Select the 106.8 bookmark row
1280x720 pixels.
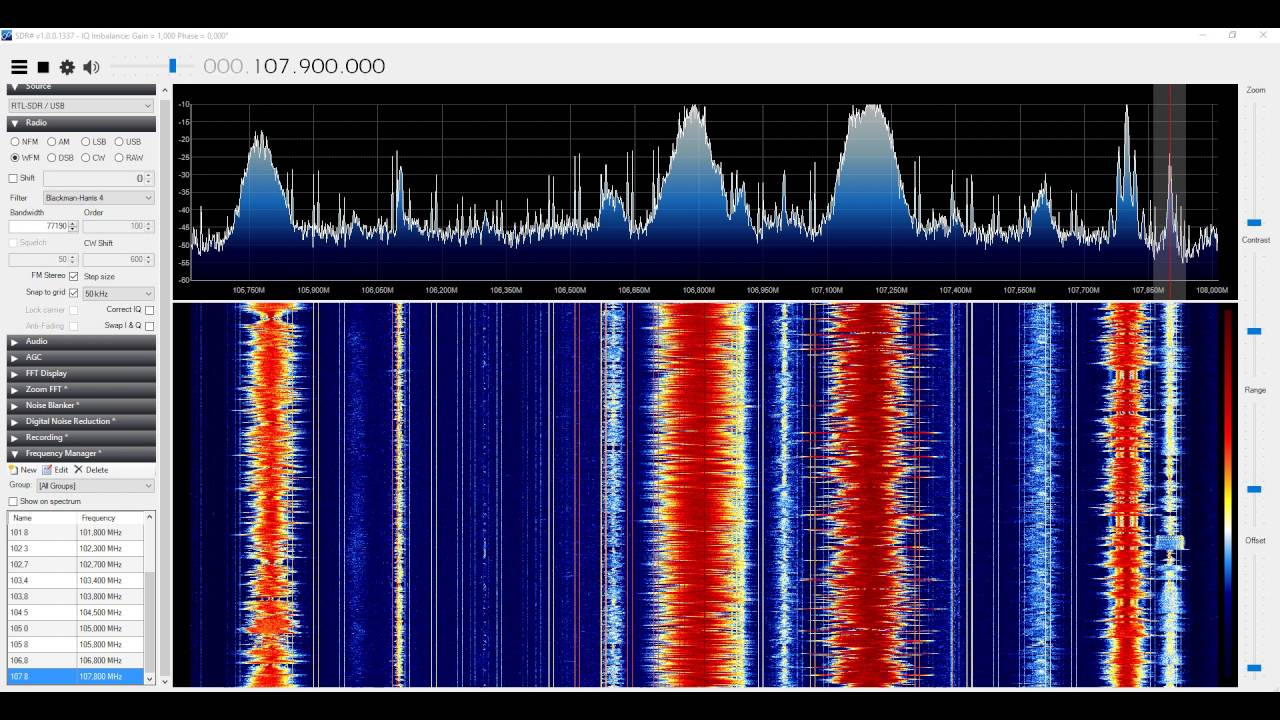pyautogui.click(x=75, y=661)
